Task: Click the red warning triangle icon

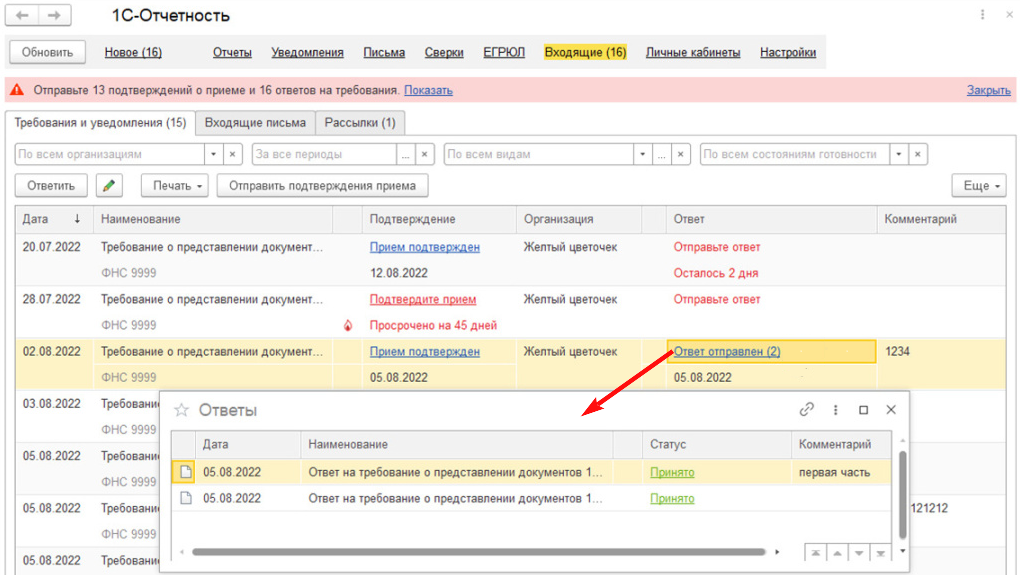Action: click(17, 90)
